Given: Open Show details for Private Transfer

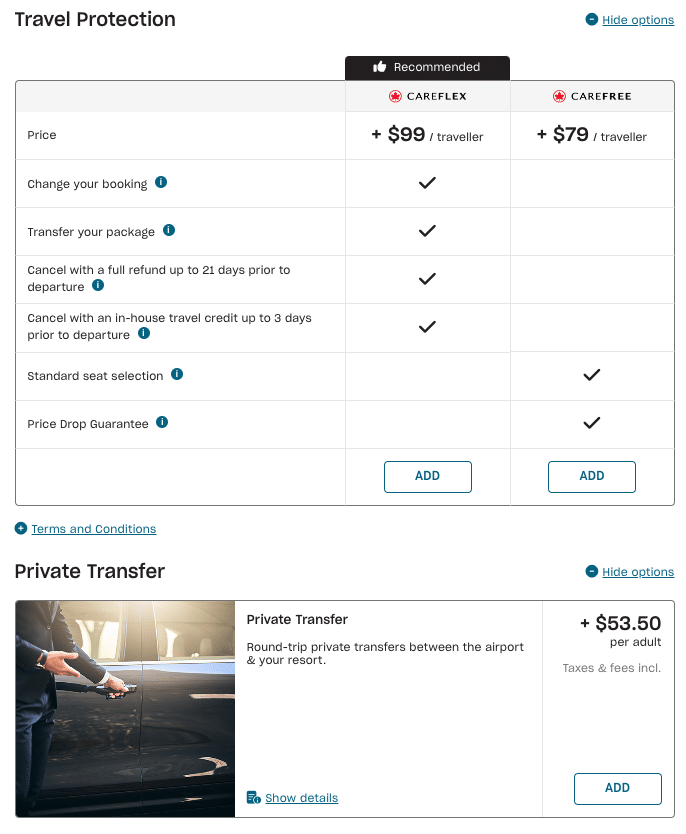Looking at the screenshot, I should (x=301, y=798).
